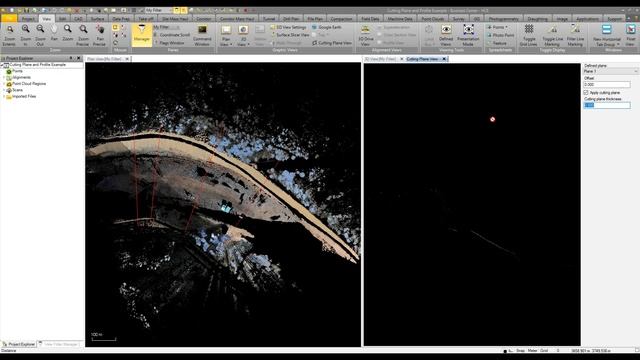The image size is (640, 360).
Task: Click Filter Line Marking
Action: pyautogui.click(x=575, y=36)
